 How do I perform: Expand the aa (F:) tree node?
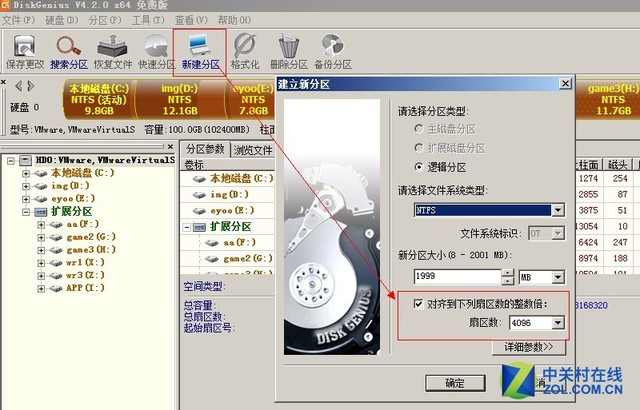pos(41,225)
